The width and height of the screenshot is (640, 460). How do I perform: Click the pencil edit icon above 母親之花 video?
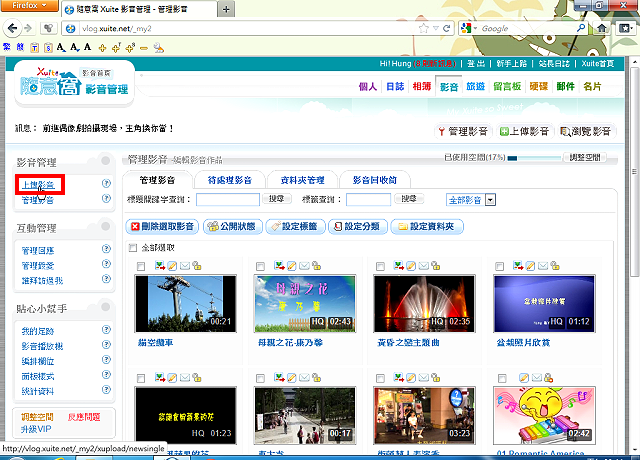(x=291, y=266)
